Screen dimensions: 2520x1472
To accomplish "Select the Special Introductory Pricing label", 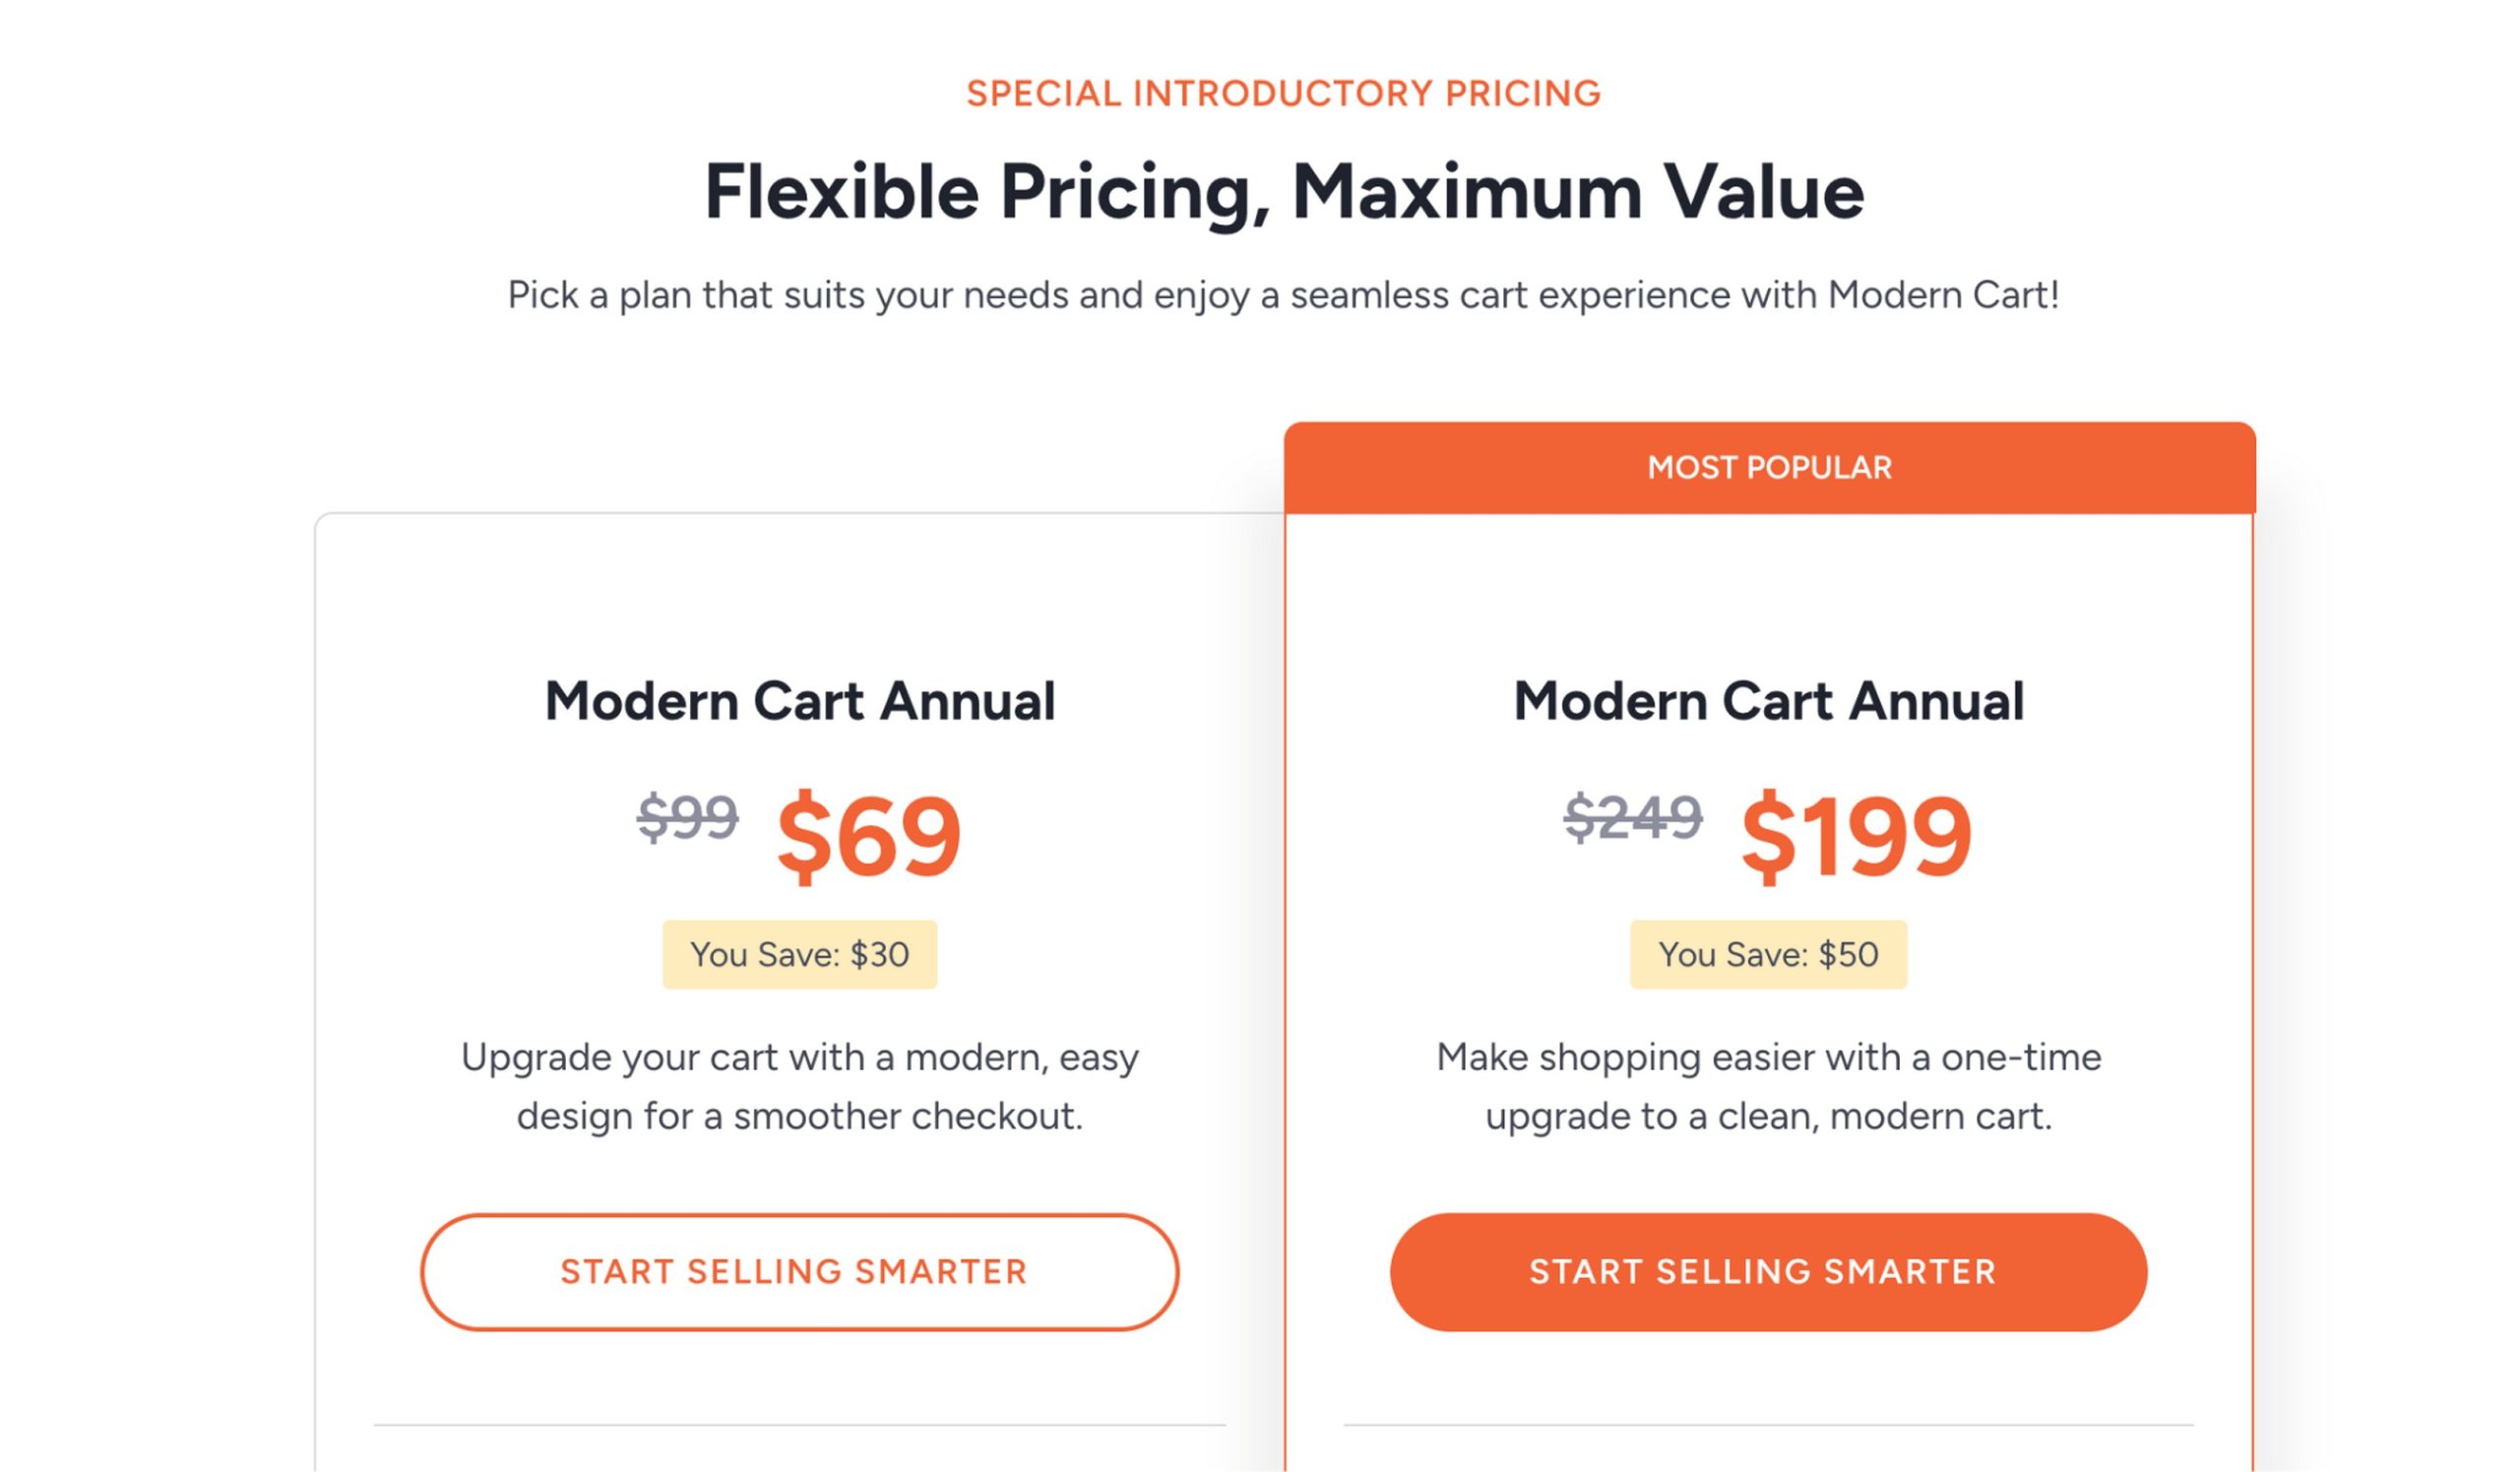I will (1283, 93).
